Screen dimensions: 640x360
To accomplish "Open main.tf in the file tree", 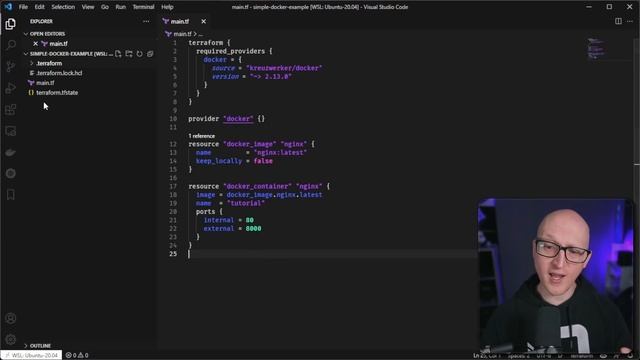I will (45, 83).
